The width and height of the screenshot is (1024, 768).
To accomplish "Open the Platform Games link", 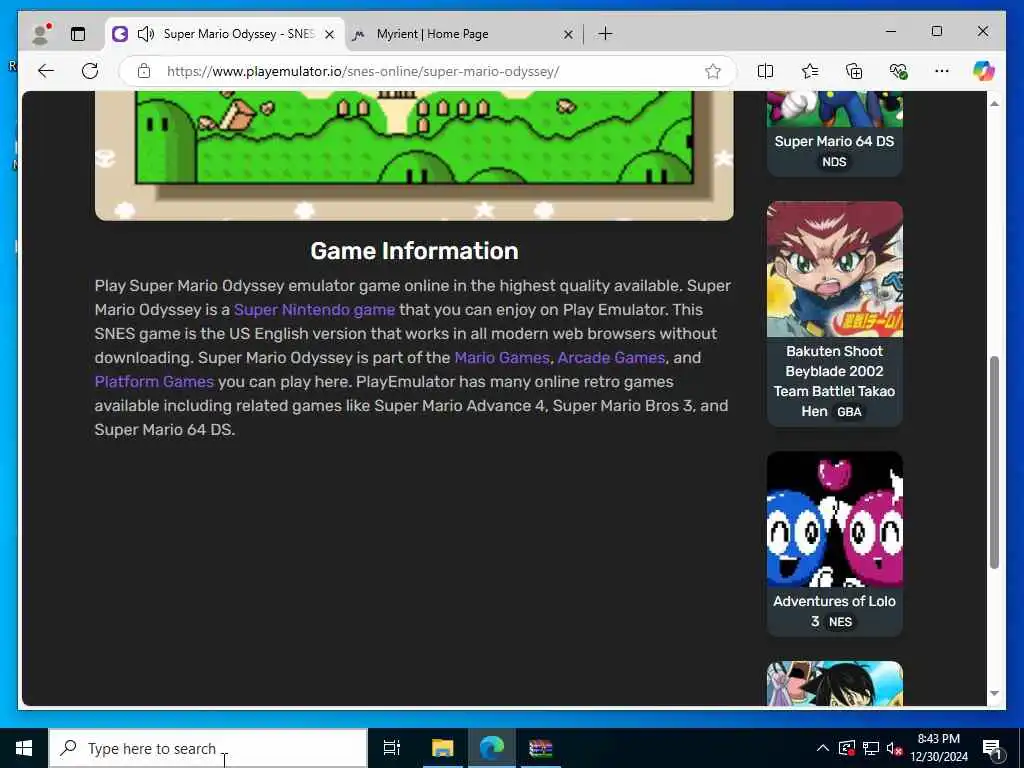I will pyautogui.click(x=154, y=382).
